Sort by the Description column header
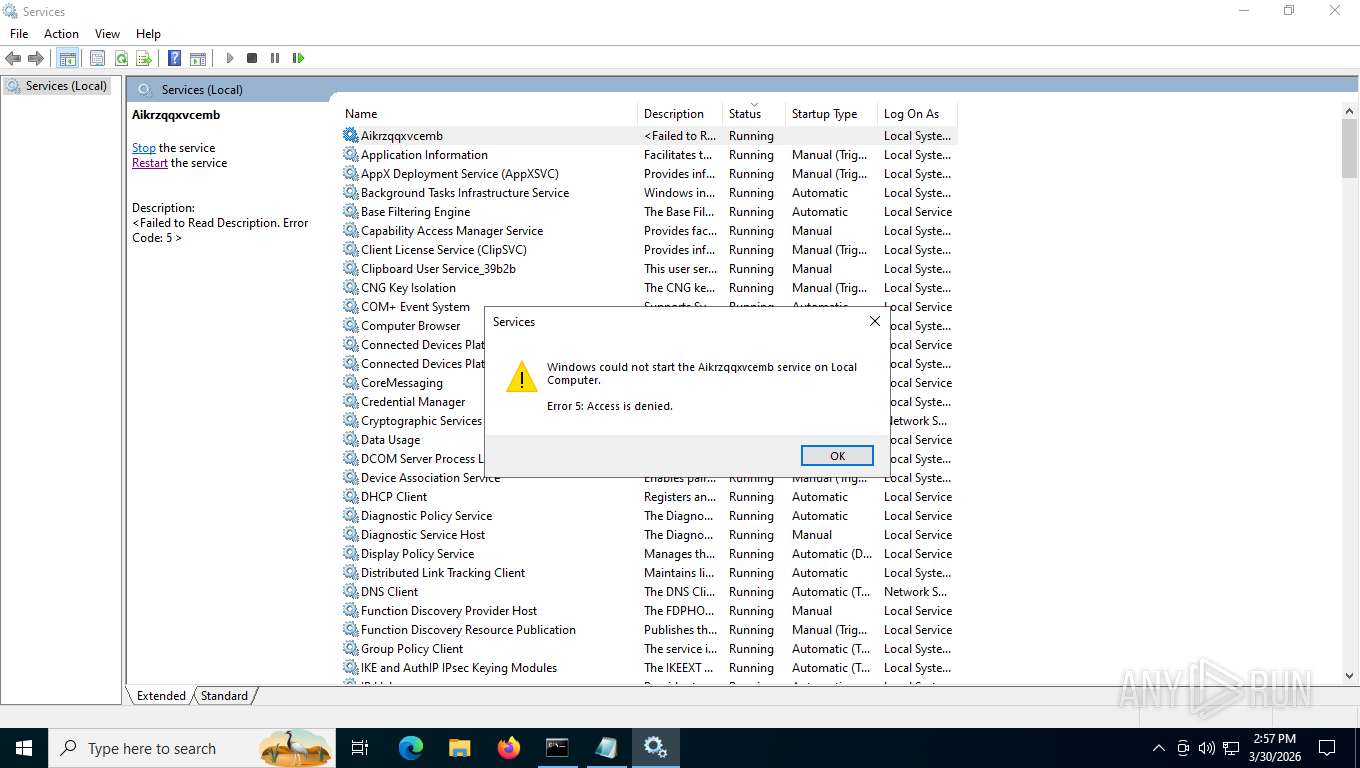The height and width of the screenshot is (768, 1360). [x=680, y=114]
